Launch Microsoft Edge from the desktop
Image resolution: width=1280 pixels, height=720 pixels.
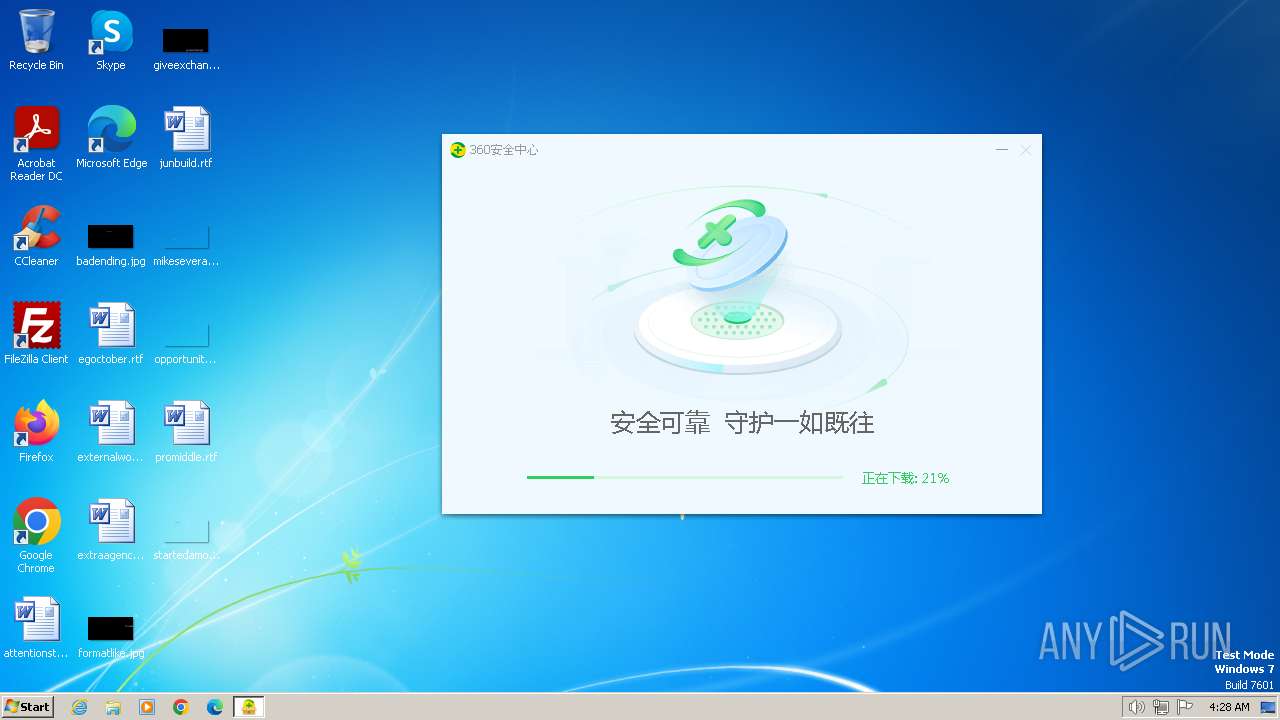(111, 138)
